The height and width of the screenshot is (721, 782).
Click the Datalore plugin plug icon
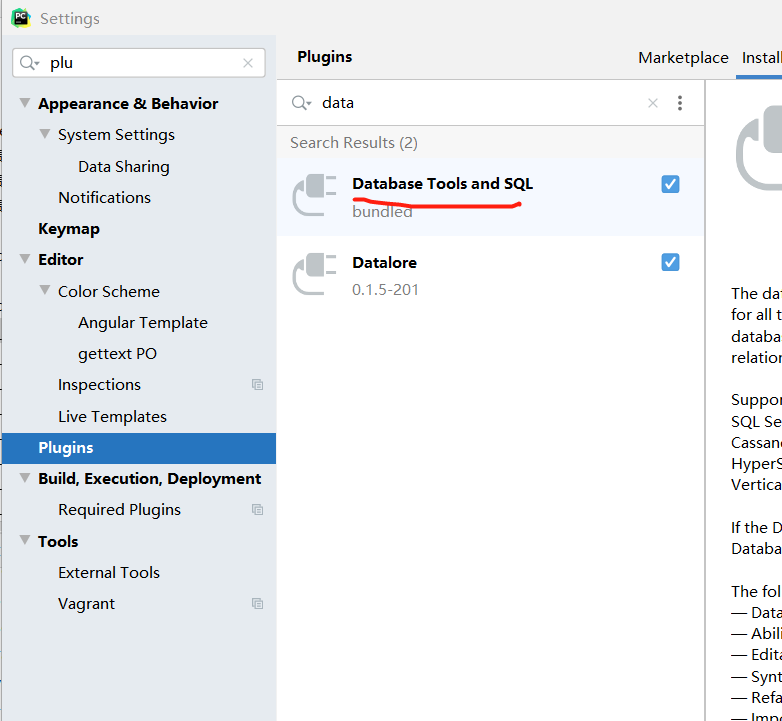coord(314,274)
